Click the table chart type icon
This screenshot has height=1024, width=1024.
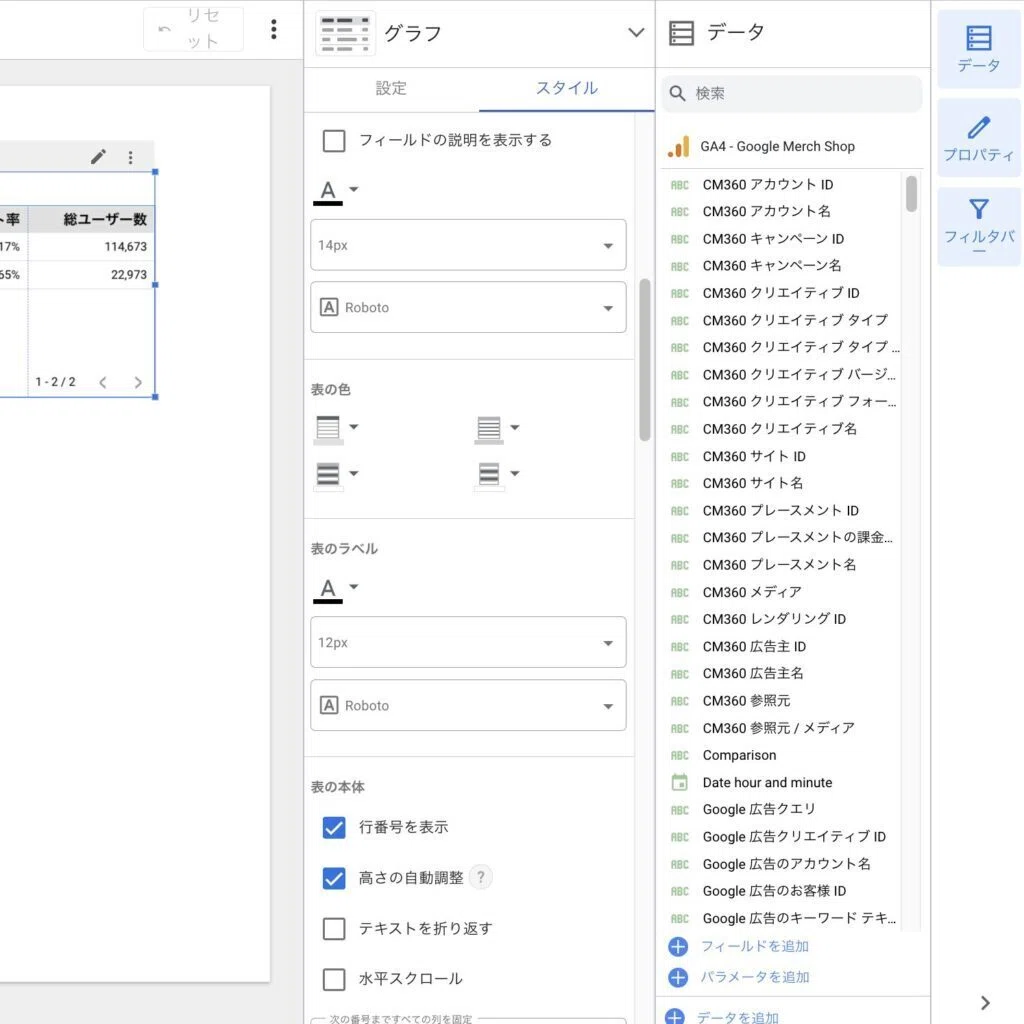[345, 33]
